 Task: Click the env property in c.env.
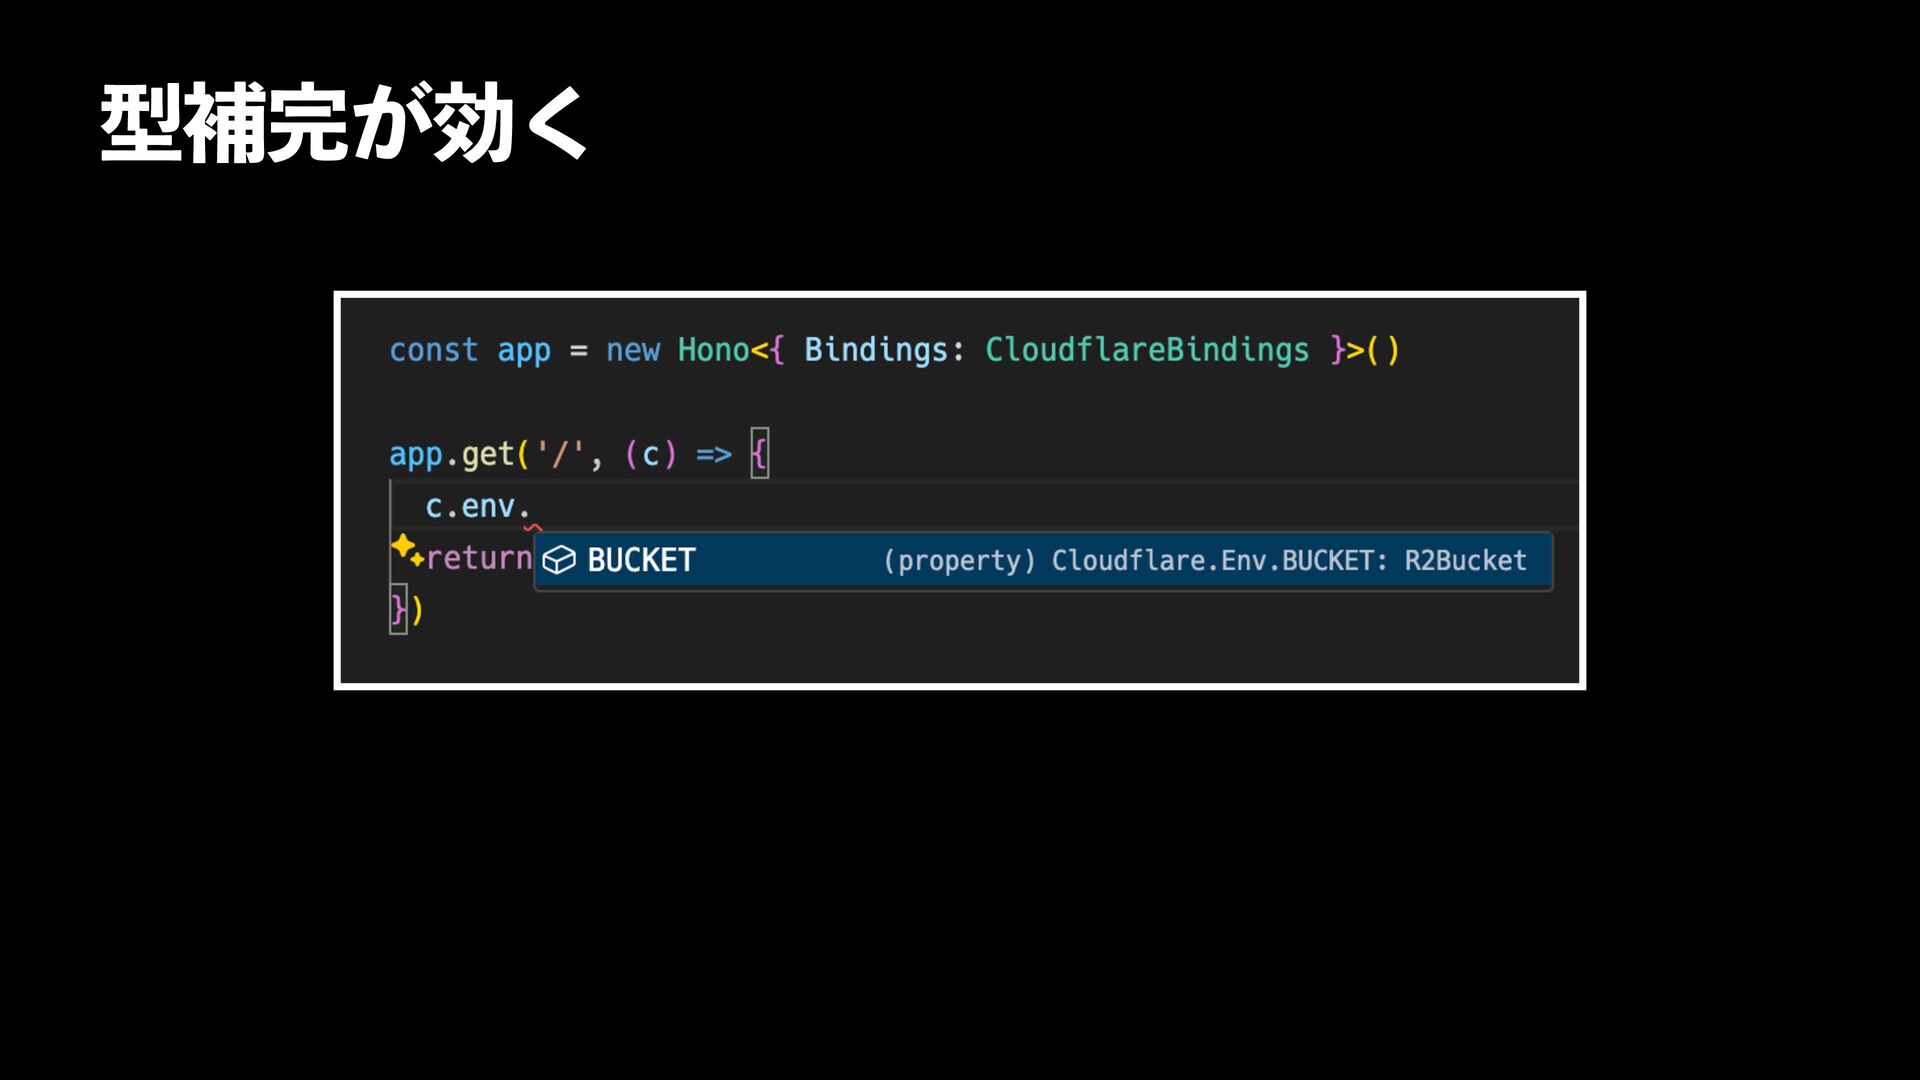coord(487,506)
